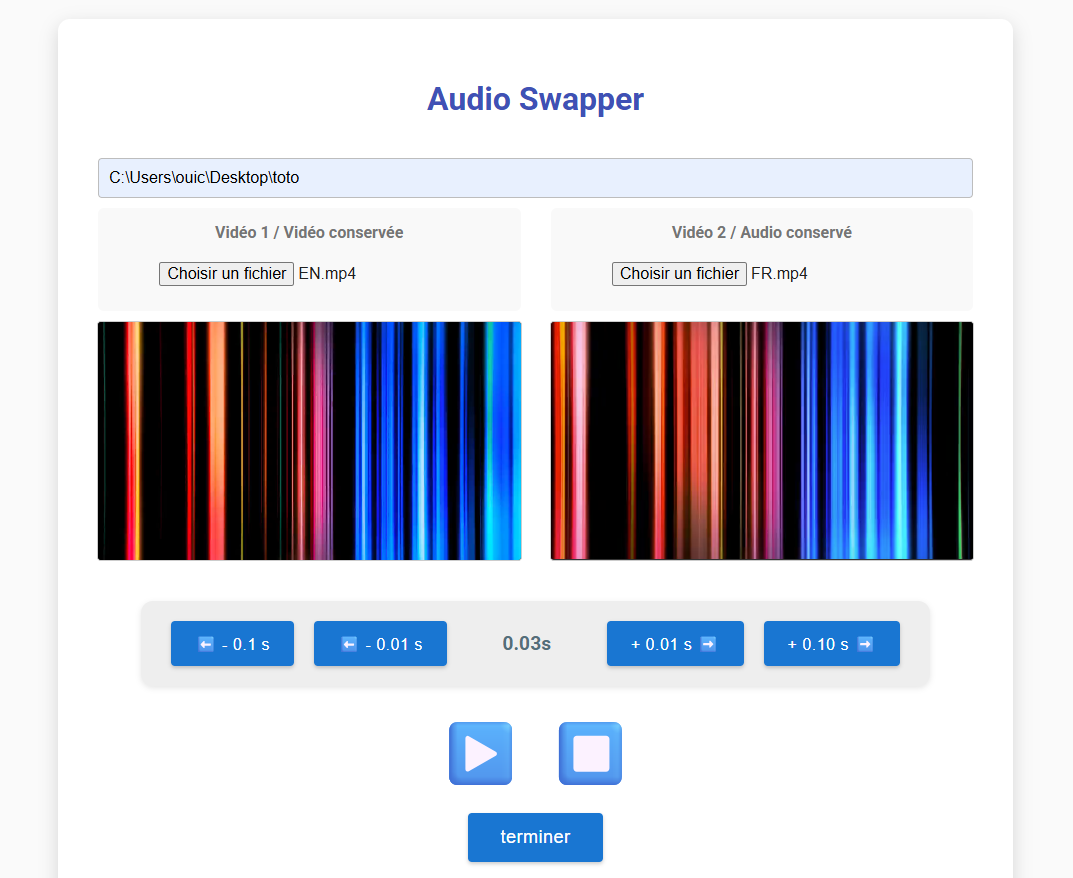Image resolution: width=1073 pixels, height=878 pixels.
Task: Click the Audio Swapper title
Action: (x=535, y=99)
